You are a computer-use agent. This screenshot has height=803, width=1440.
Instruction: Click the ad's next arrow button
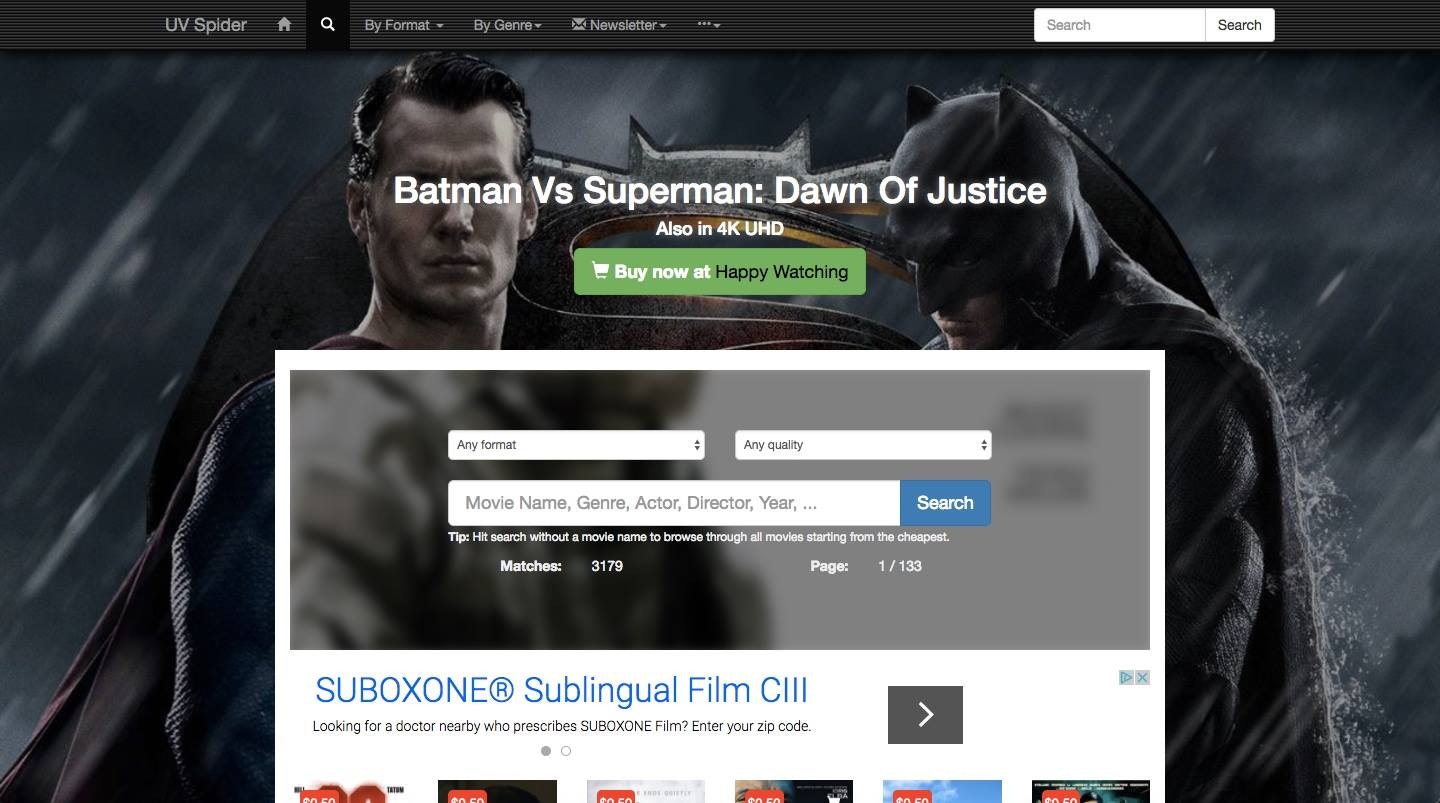[925, 714]
